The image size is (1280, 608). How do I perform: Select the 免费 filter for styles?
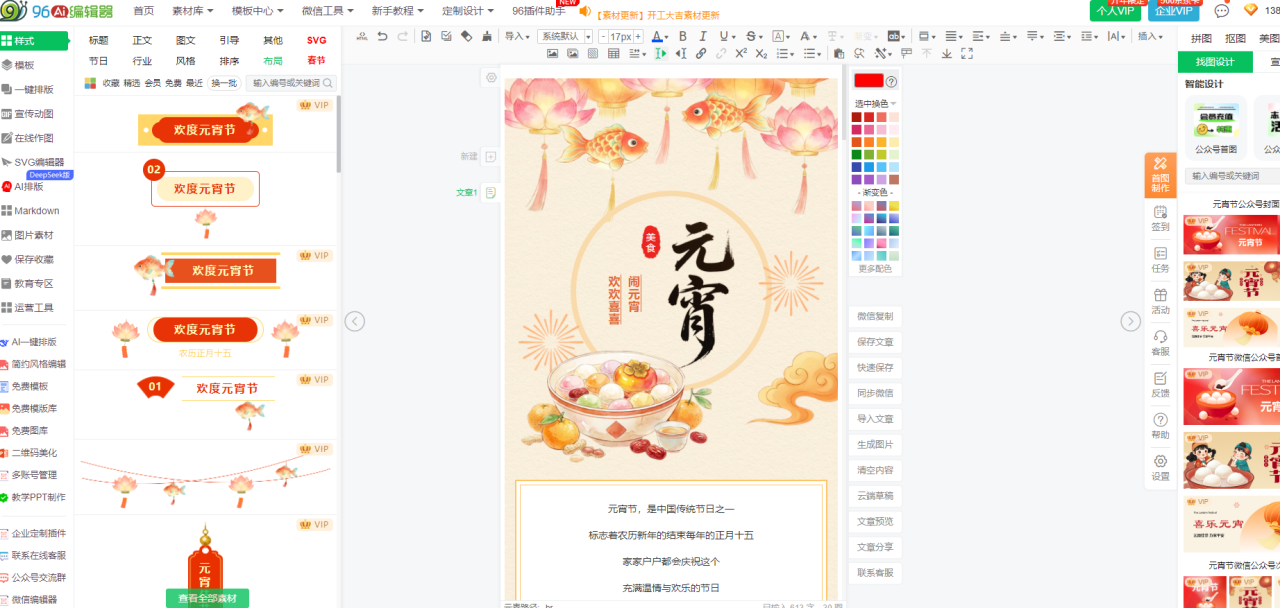(x=173, y=84)
